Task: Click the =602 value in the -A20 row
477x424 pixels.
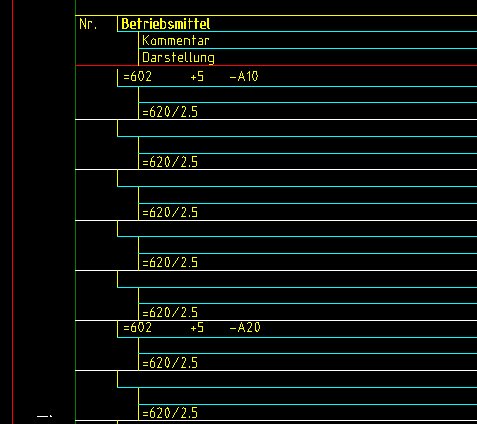Action: click(x=137, y=327)
